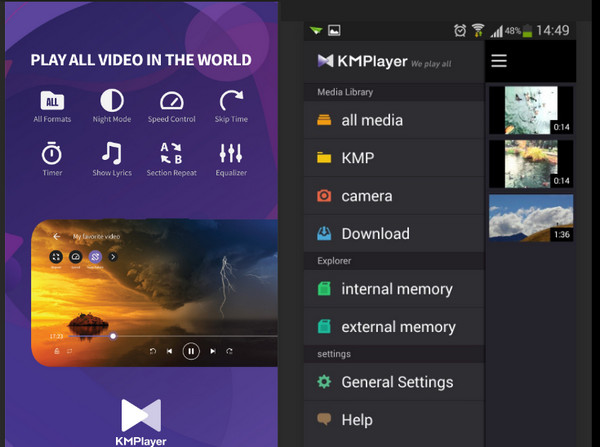
Task: Rewind using the counter-clockwise arrow button
Action: tap(153, 351)
